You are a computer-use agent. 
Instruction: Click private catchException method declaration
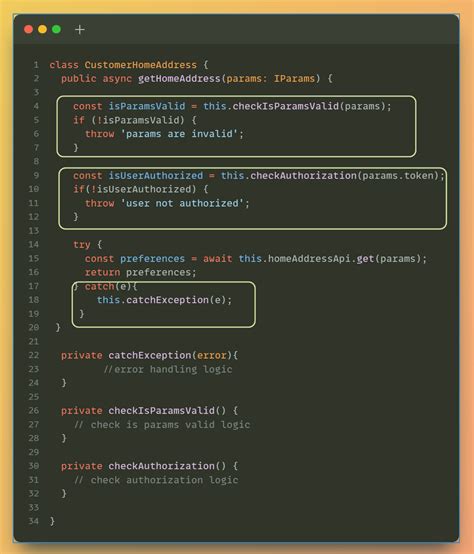[x=149, y=355]
